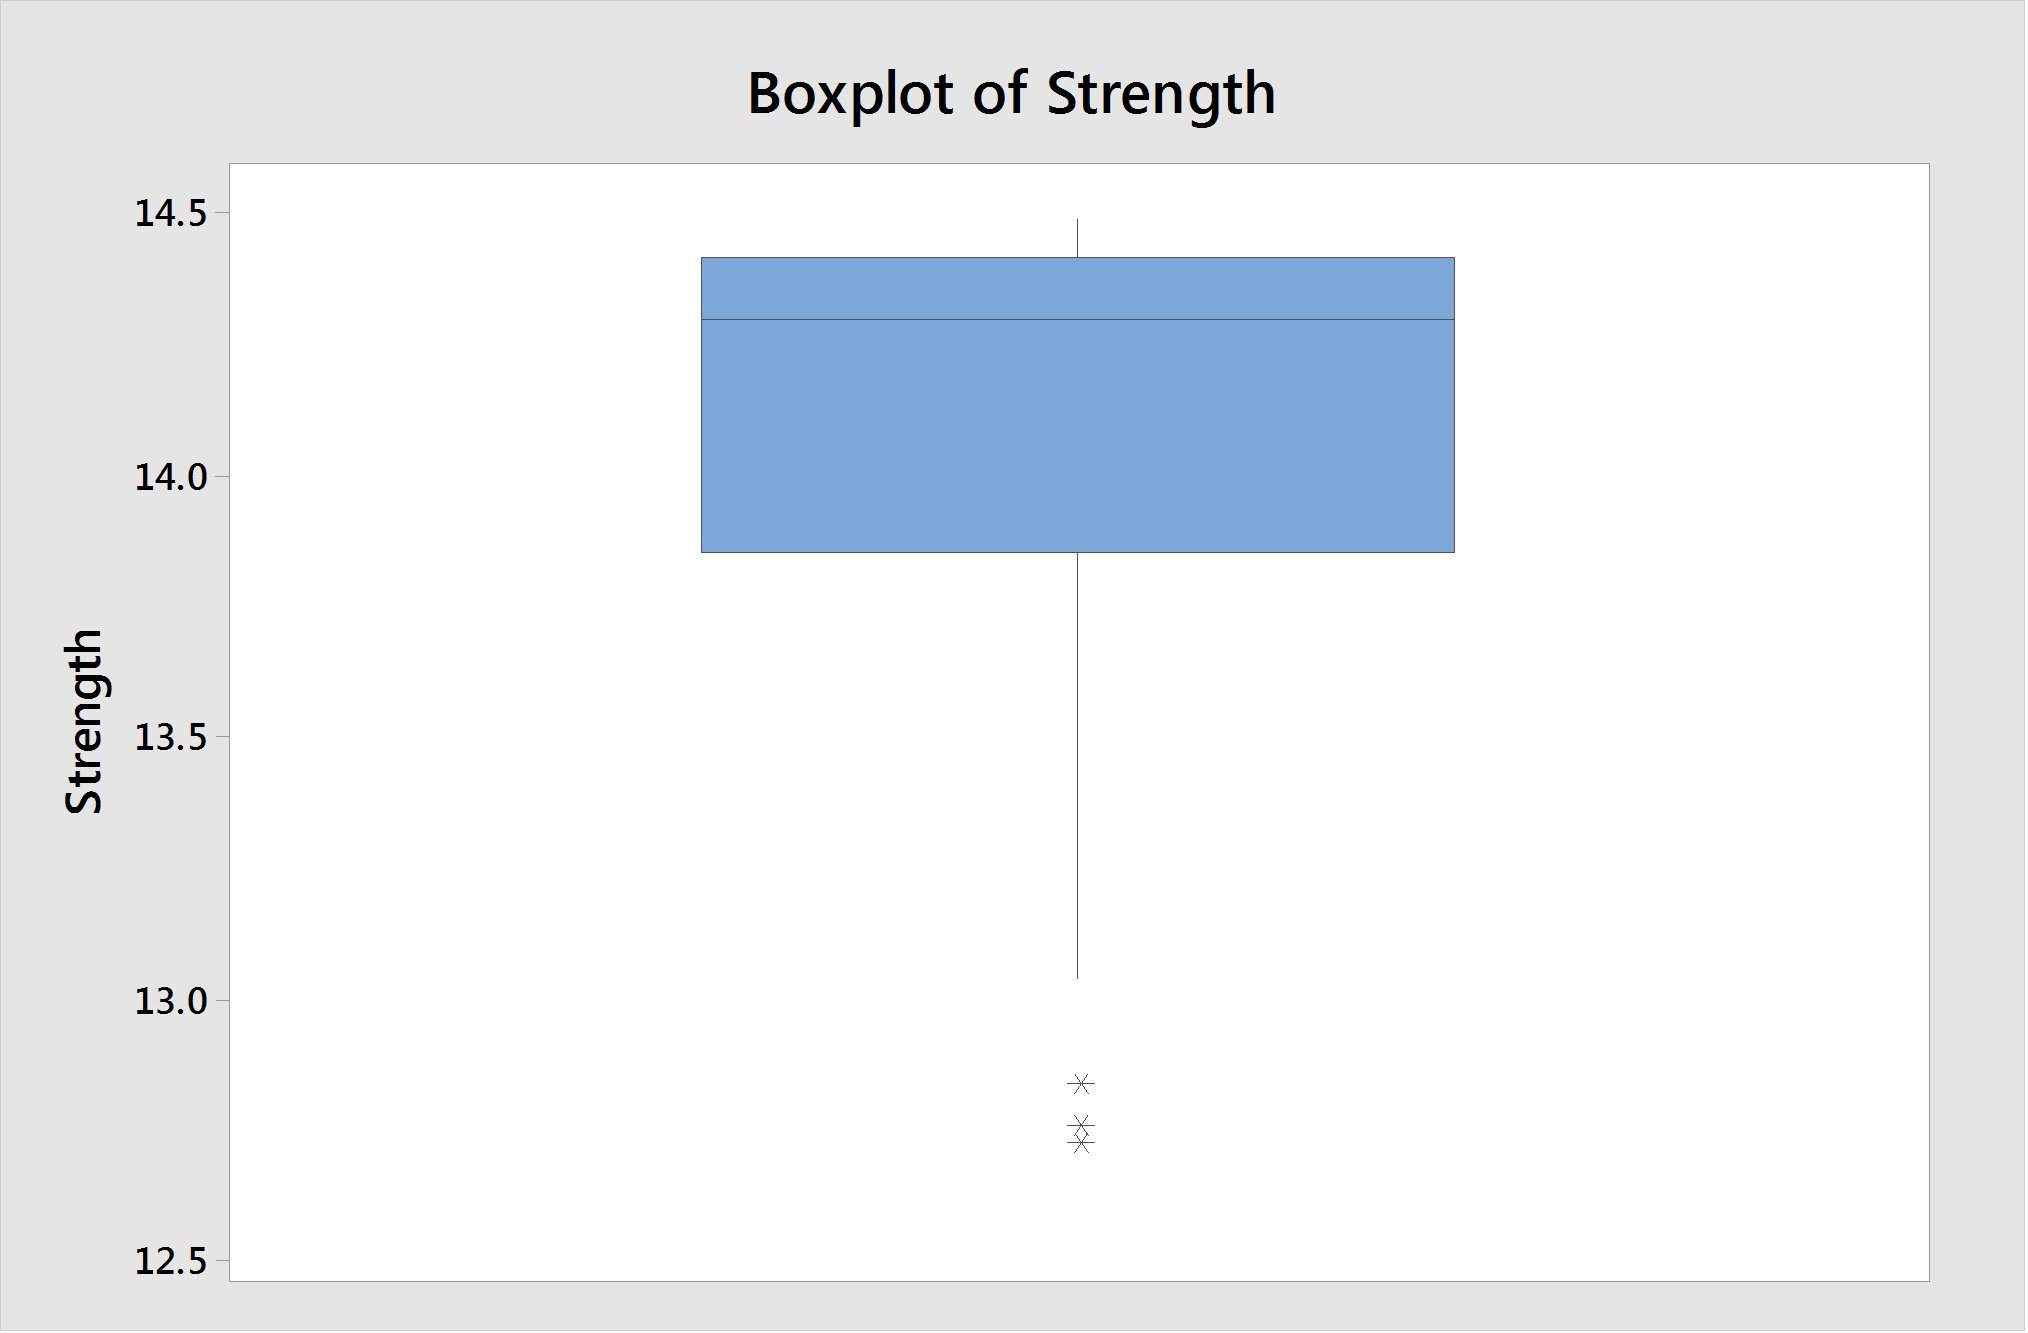Click the 14.0 y-axis tick label
The image size is (2028, 1333).
[x=169, y=477]
